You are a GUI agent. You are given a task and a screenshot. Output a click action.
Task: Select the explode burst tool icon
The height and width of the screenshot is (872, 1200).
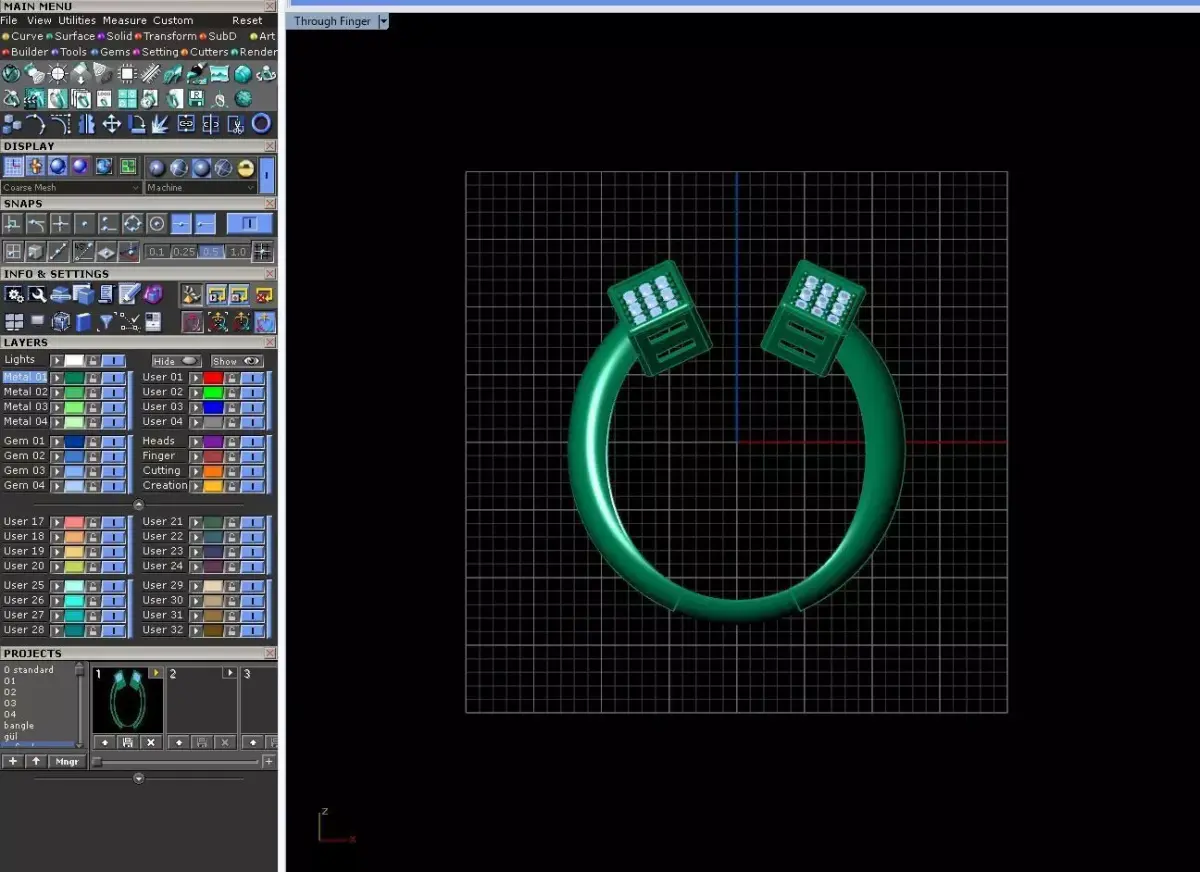(x=160, y=124)
